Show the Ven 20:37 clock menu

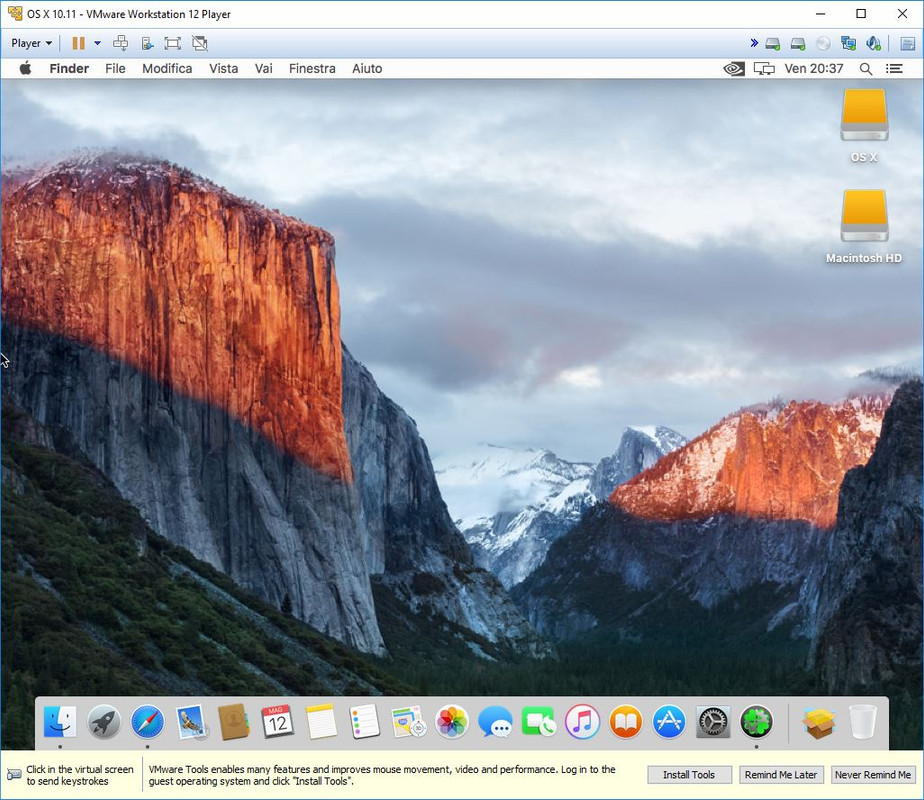coord(813,68)
